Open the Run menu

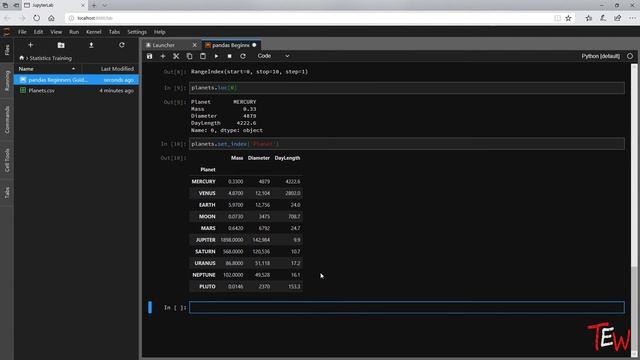[74, 32]
